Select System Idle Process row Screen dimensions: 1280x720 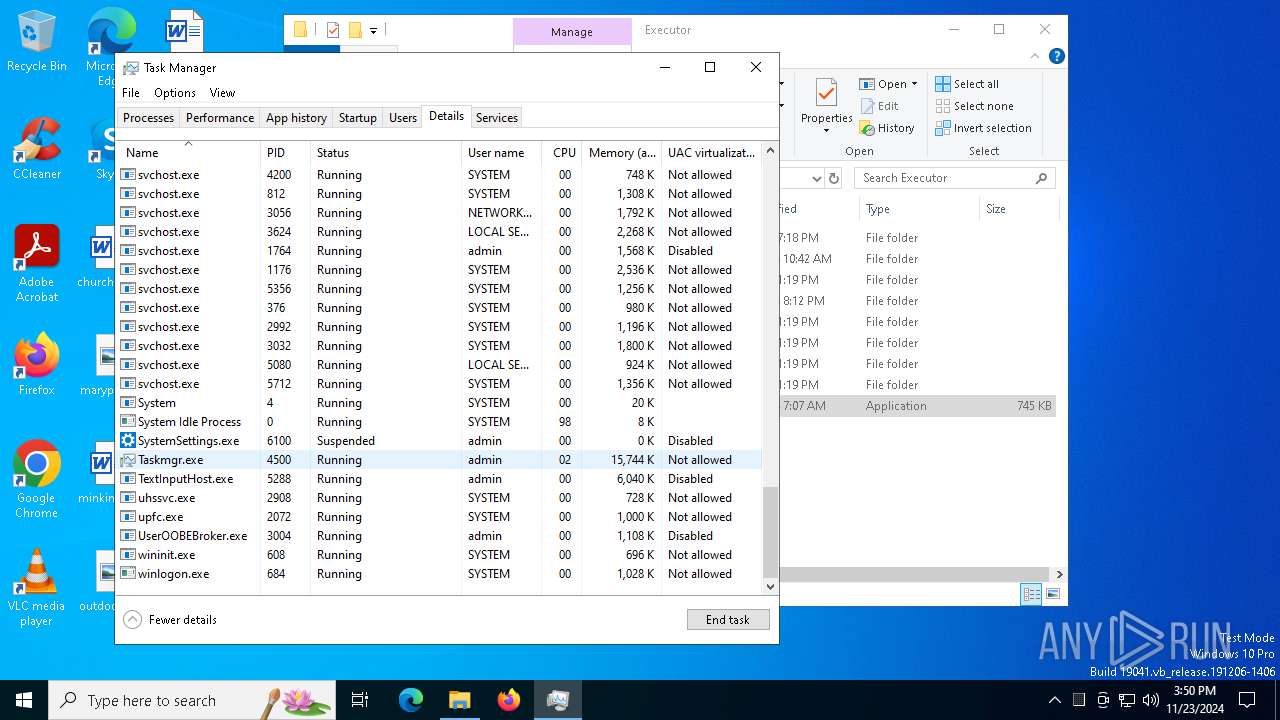point(439,422)
